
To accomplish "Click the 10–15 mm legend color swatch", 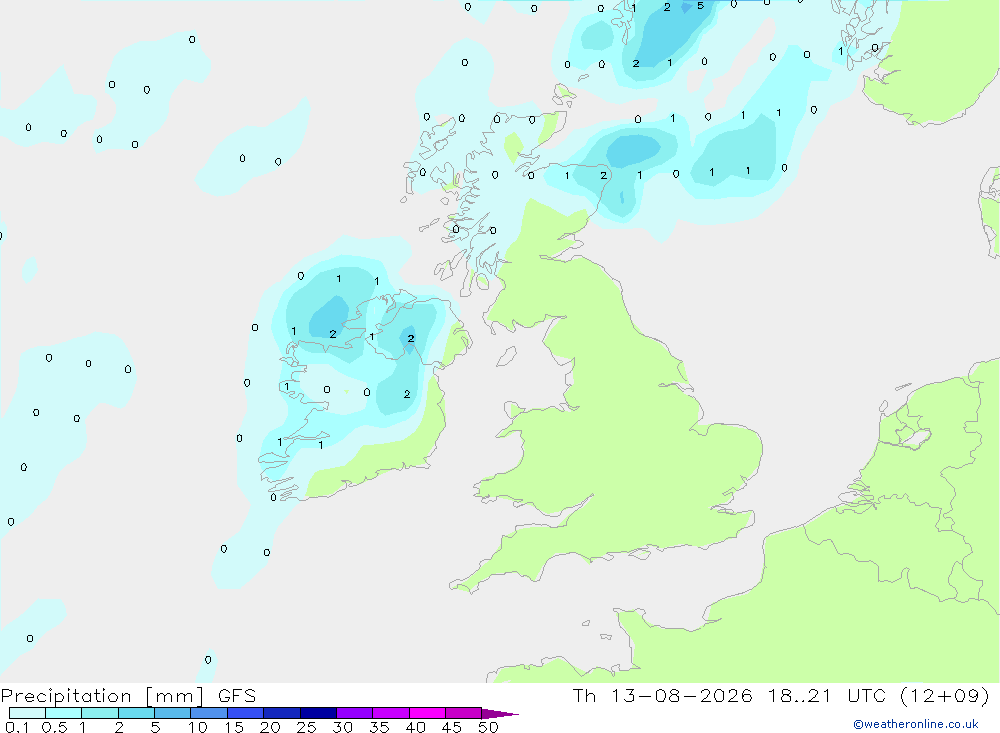I will pos(209,713).
